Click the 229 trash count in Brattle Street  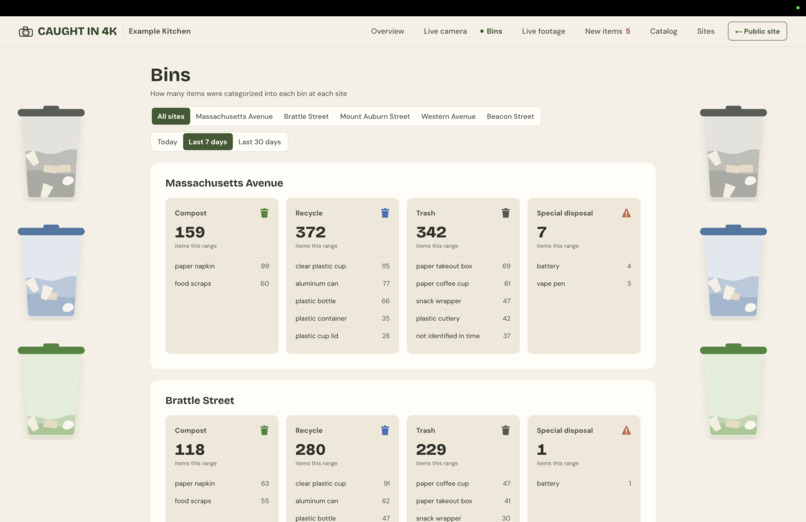point(431,450)
